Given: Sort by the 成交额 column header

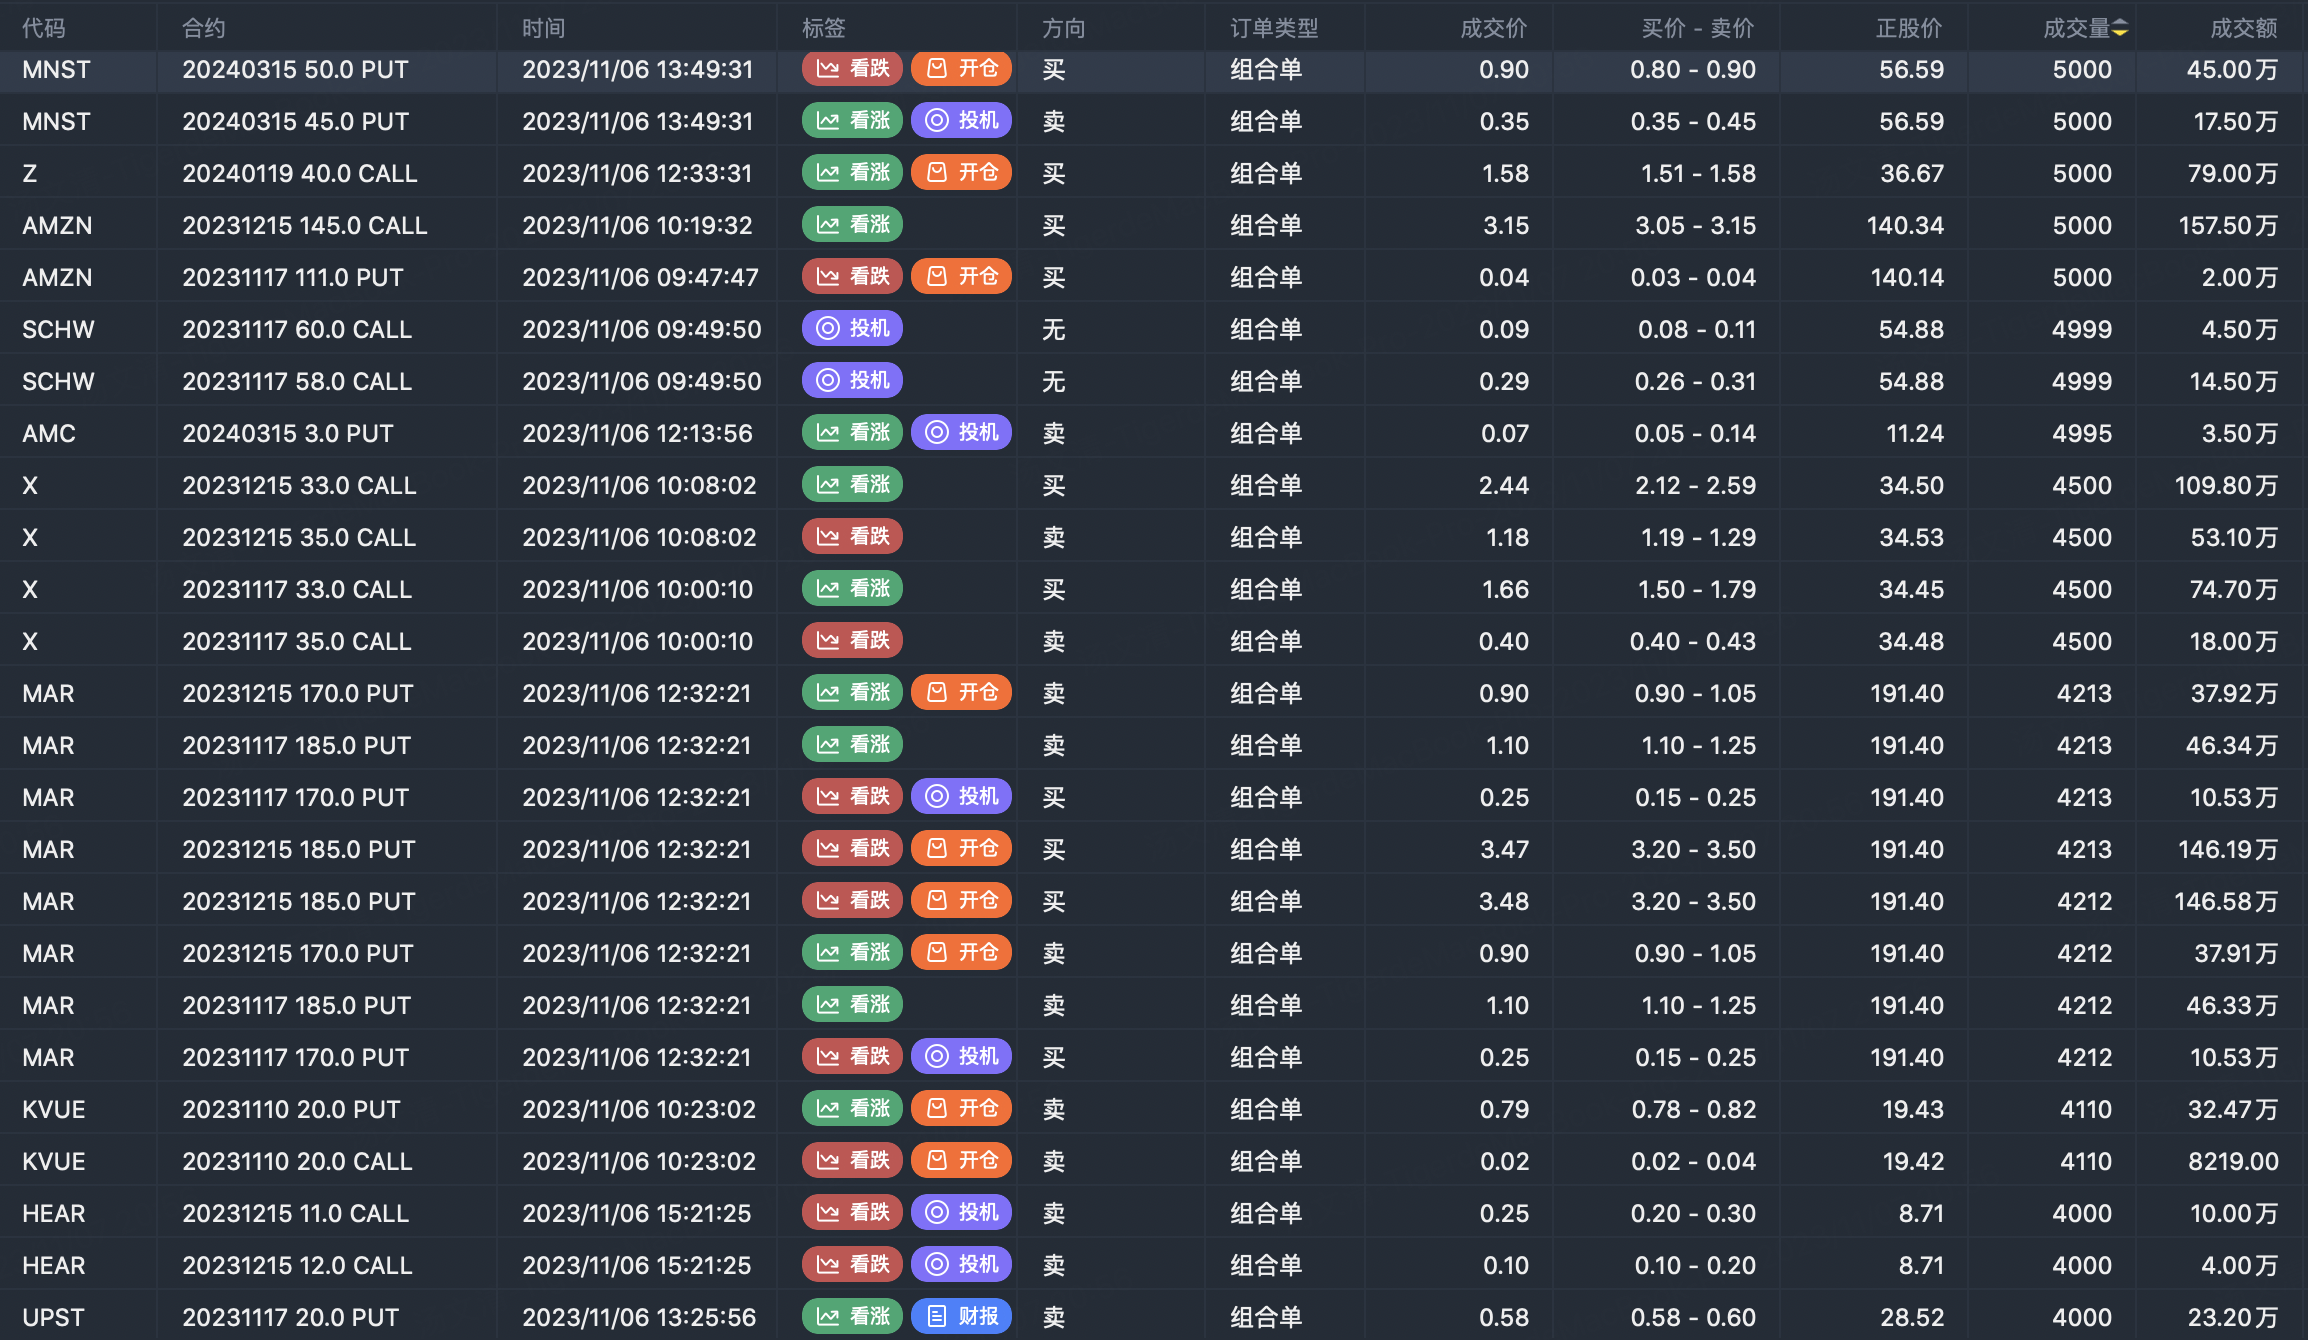Looking at the screenshot, I should click(2244, 28).
